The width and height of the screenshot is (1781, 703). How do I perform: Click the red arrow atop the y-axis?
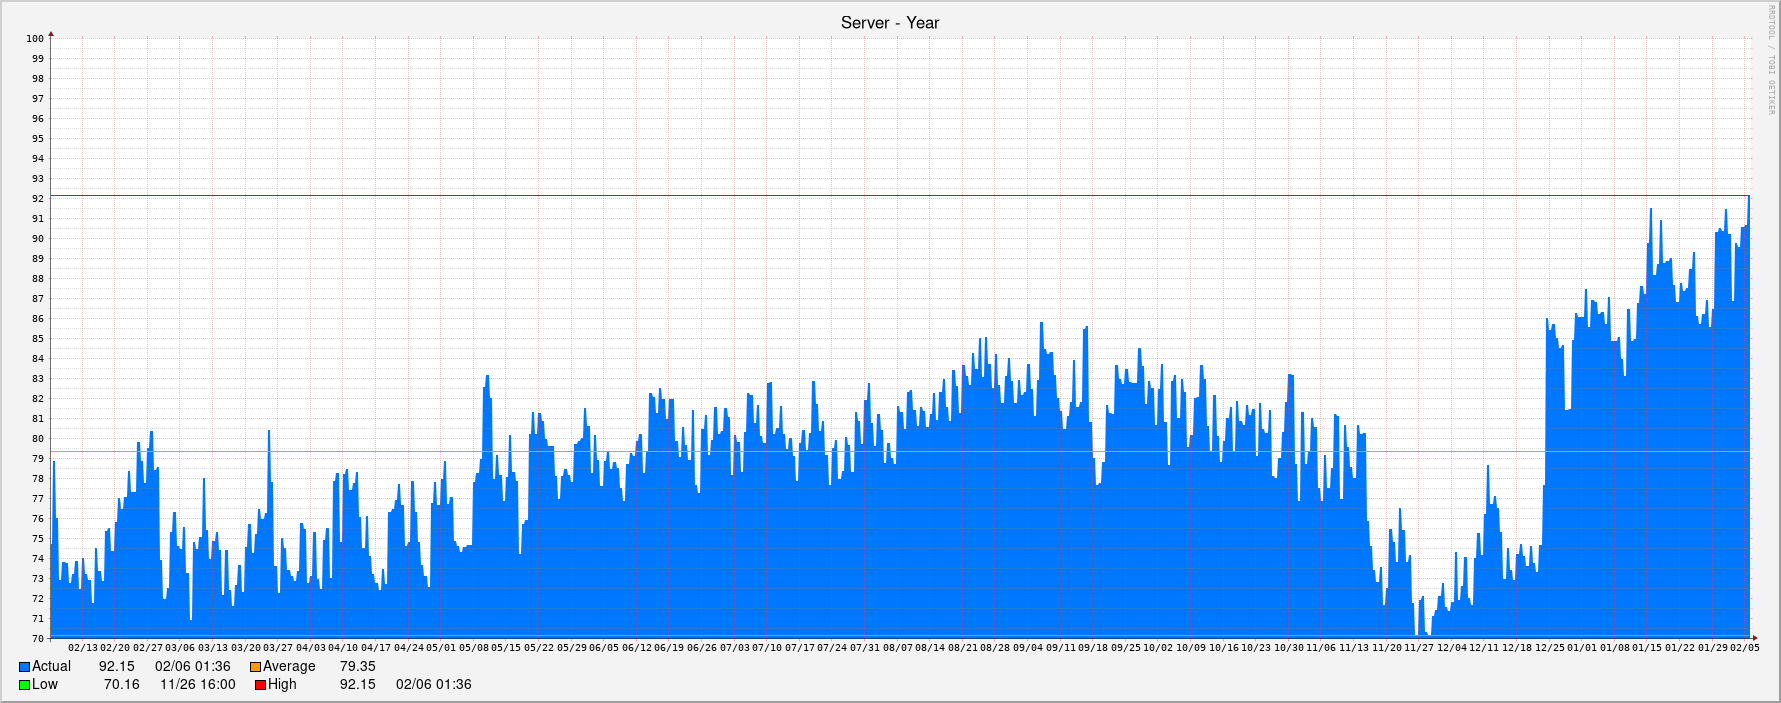tap(51, 35)
